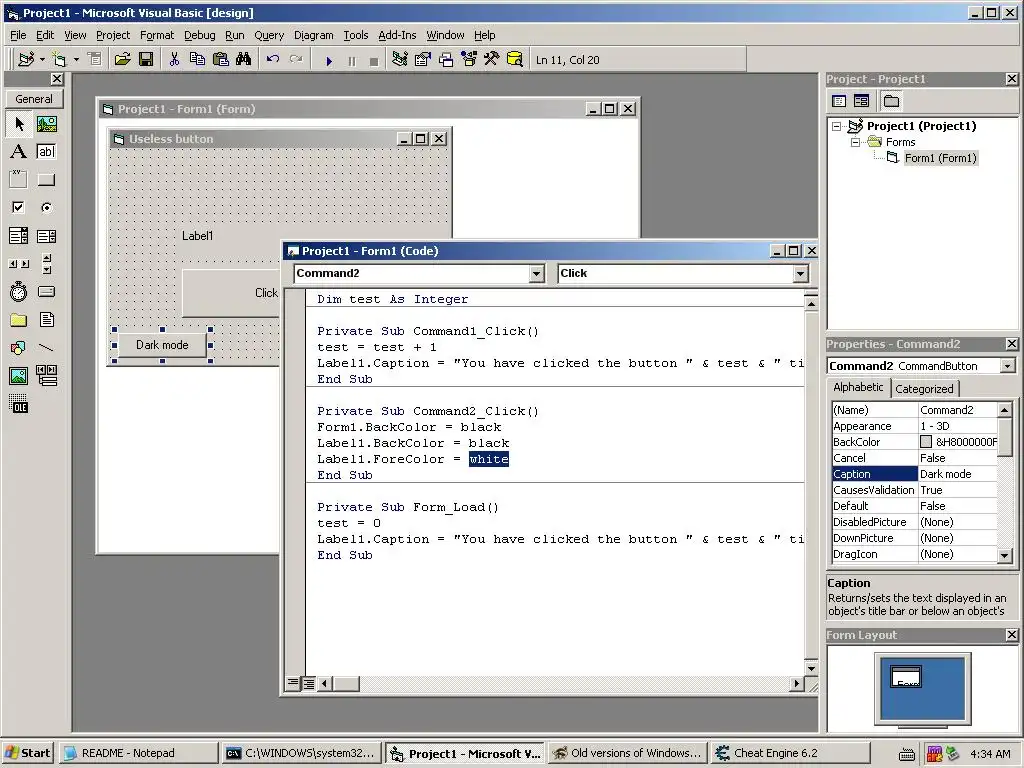
Task: Select the horizontal scrollbar tool
Action: 19,264
